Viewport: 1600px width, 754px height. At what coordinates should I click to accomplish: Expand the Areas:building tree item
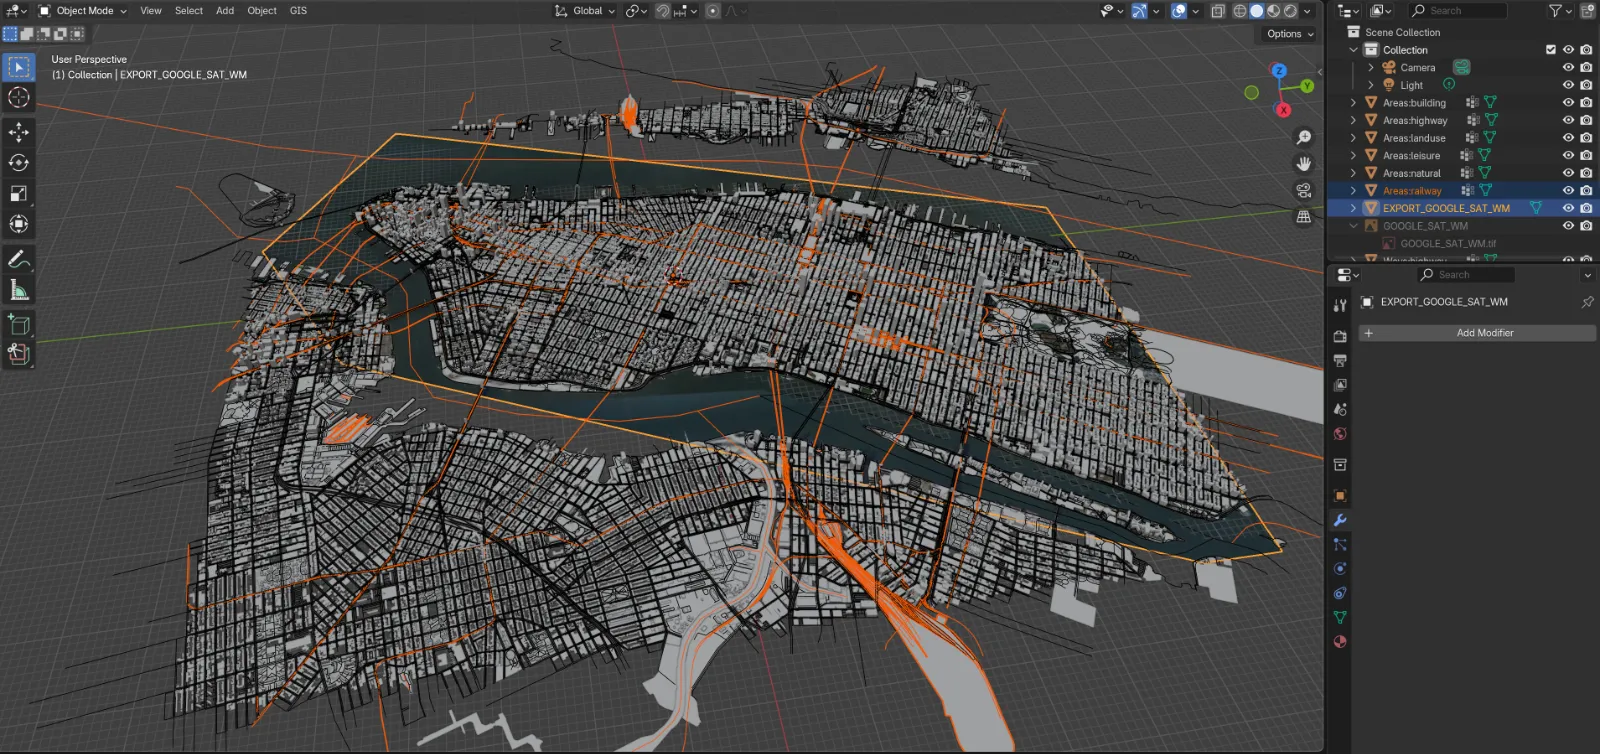pos(1353,102)
